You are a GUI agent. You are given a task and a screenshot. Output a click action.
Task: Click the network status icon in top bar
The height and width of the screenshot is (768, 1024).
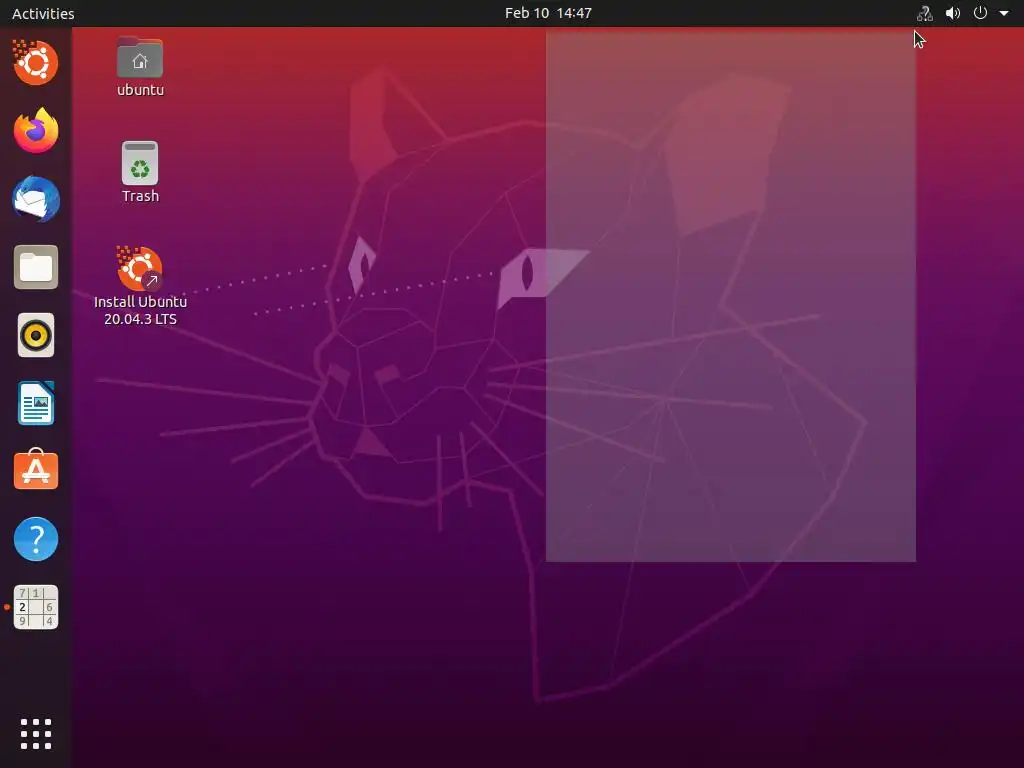[925, 13]
